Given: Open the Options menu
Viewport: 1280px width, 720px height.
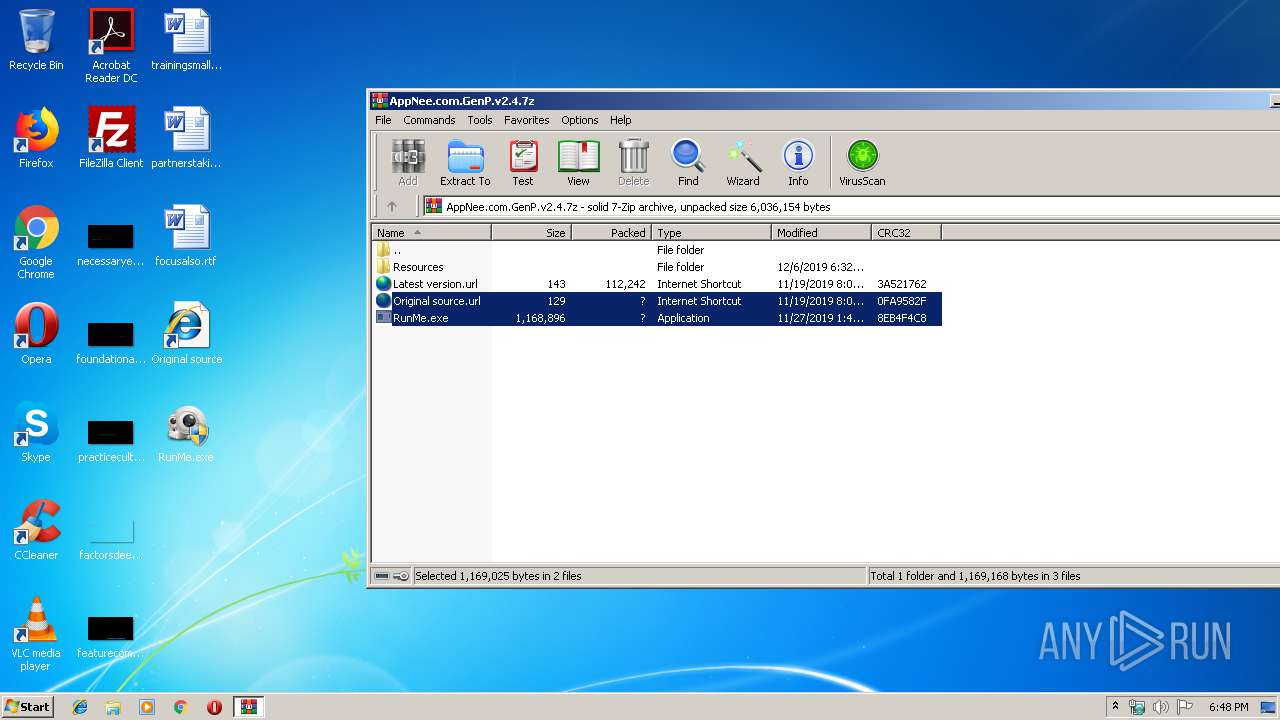Looking at the screenshot, I should 580,120.
